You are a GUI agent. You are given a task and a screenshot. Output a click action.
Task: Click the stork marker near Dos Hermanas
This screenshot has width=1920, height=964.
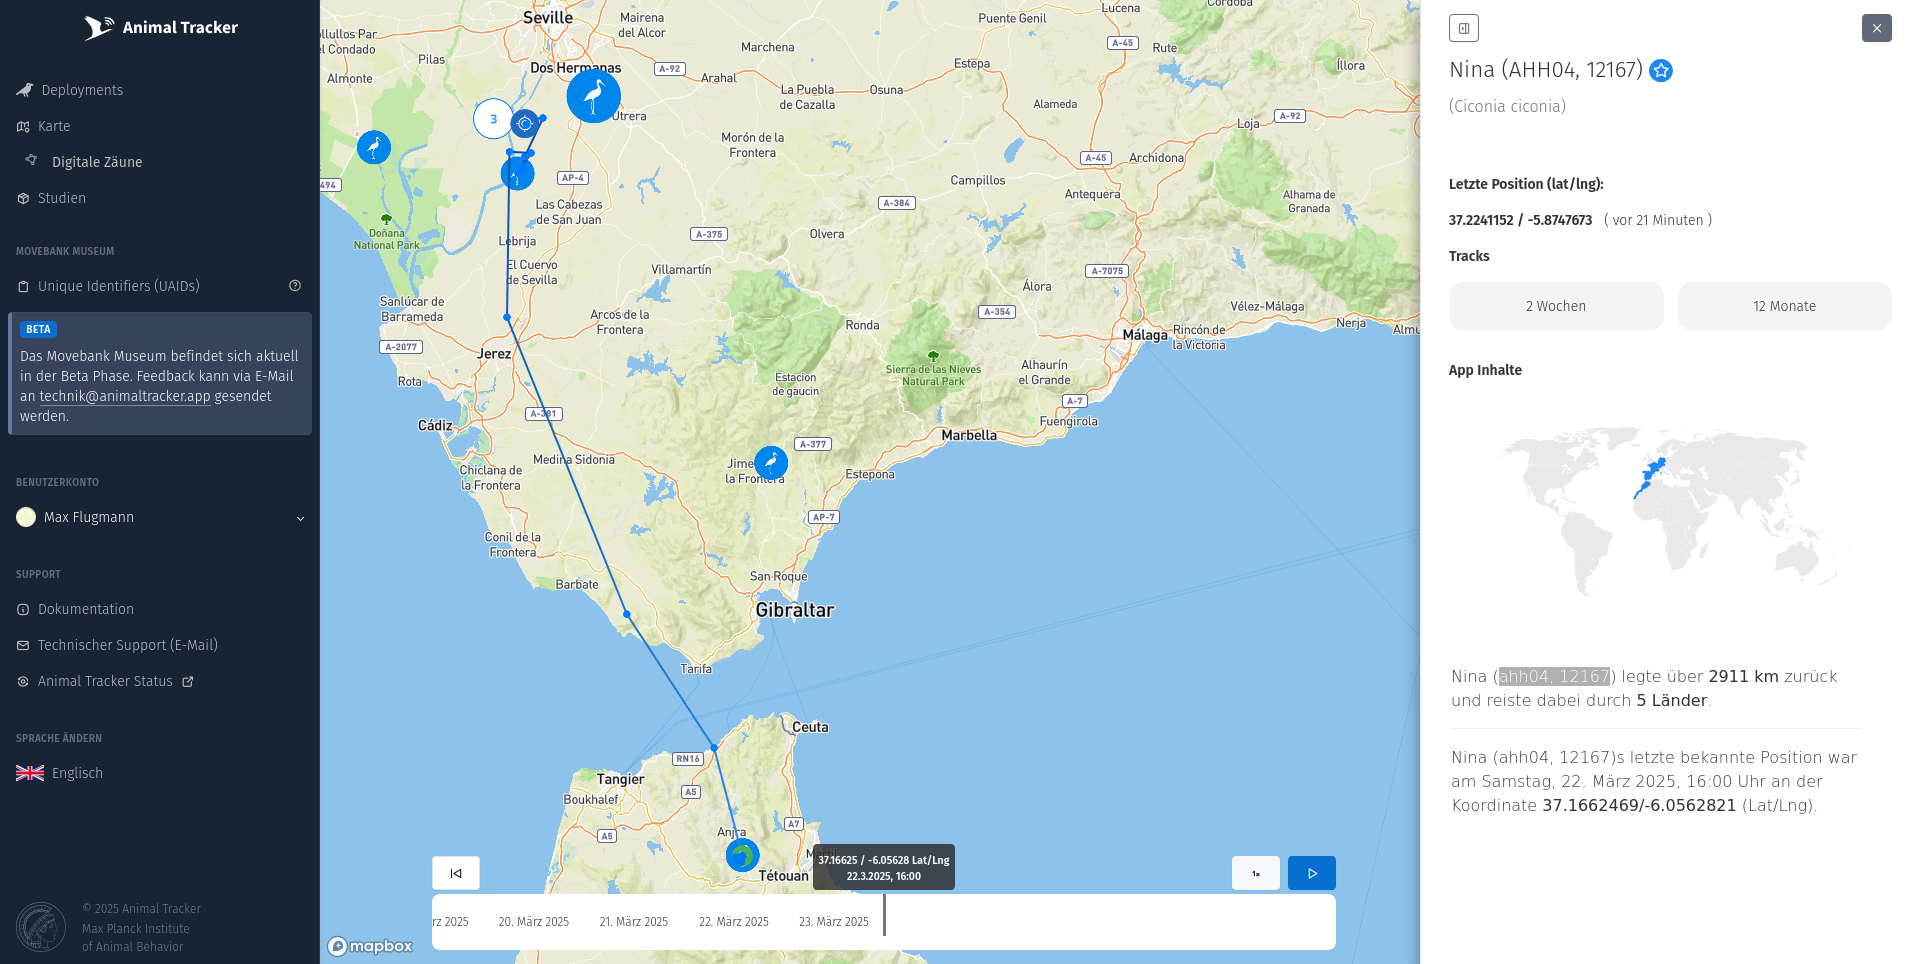click(593, 97)
